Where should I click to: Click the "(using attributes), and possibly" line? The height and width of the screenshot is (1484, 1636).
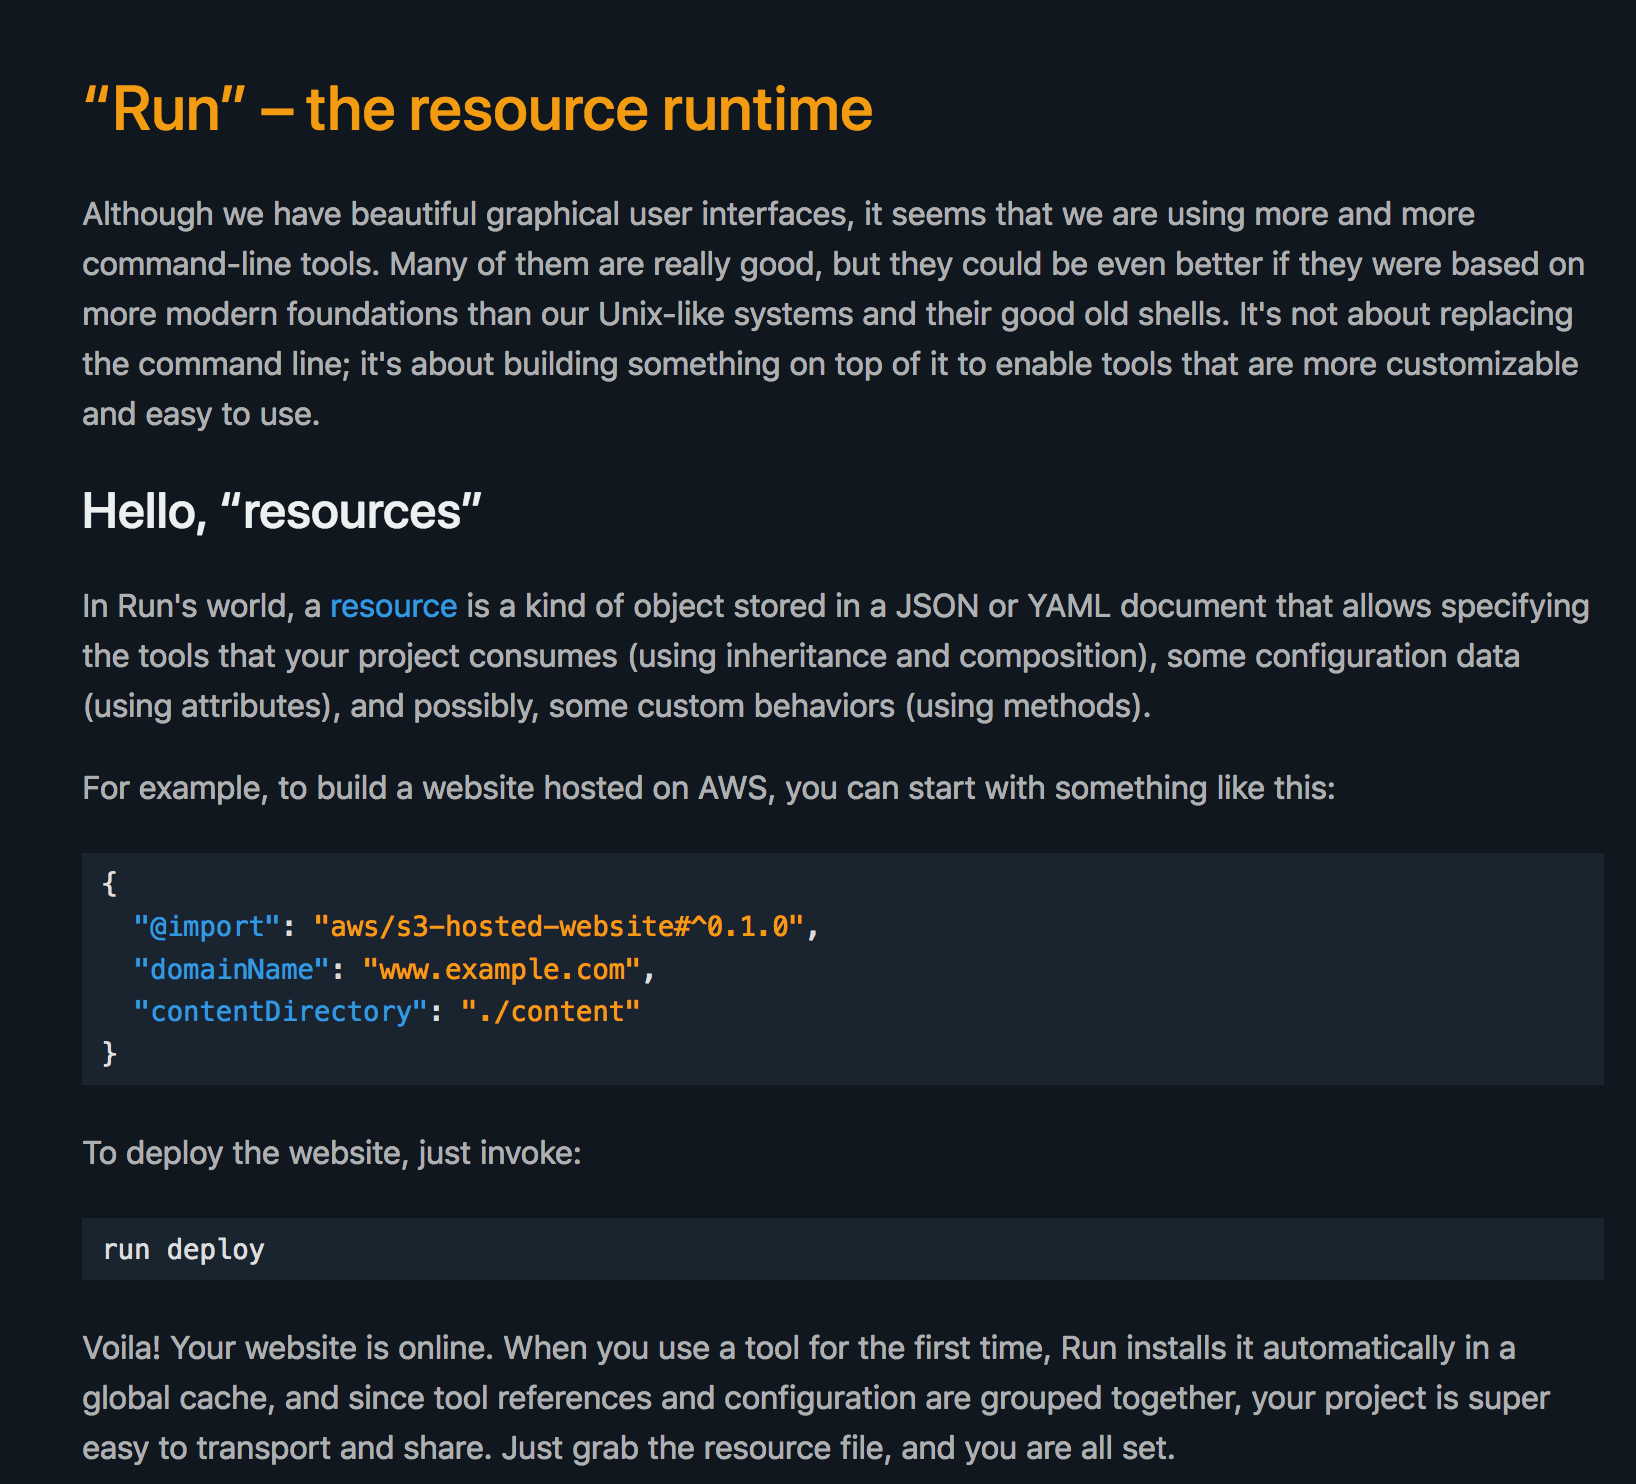(x=617, y=706)
